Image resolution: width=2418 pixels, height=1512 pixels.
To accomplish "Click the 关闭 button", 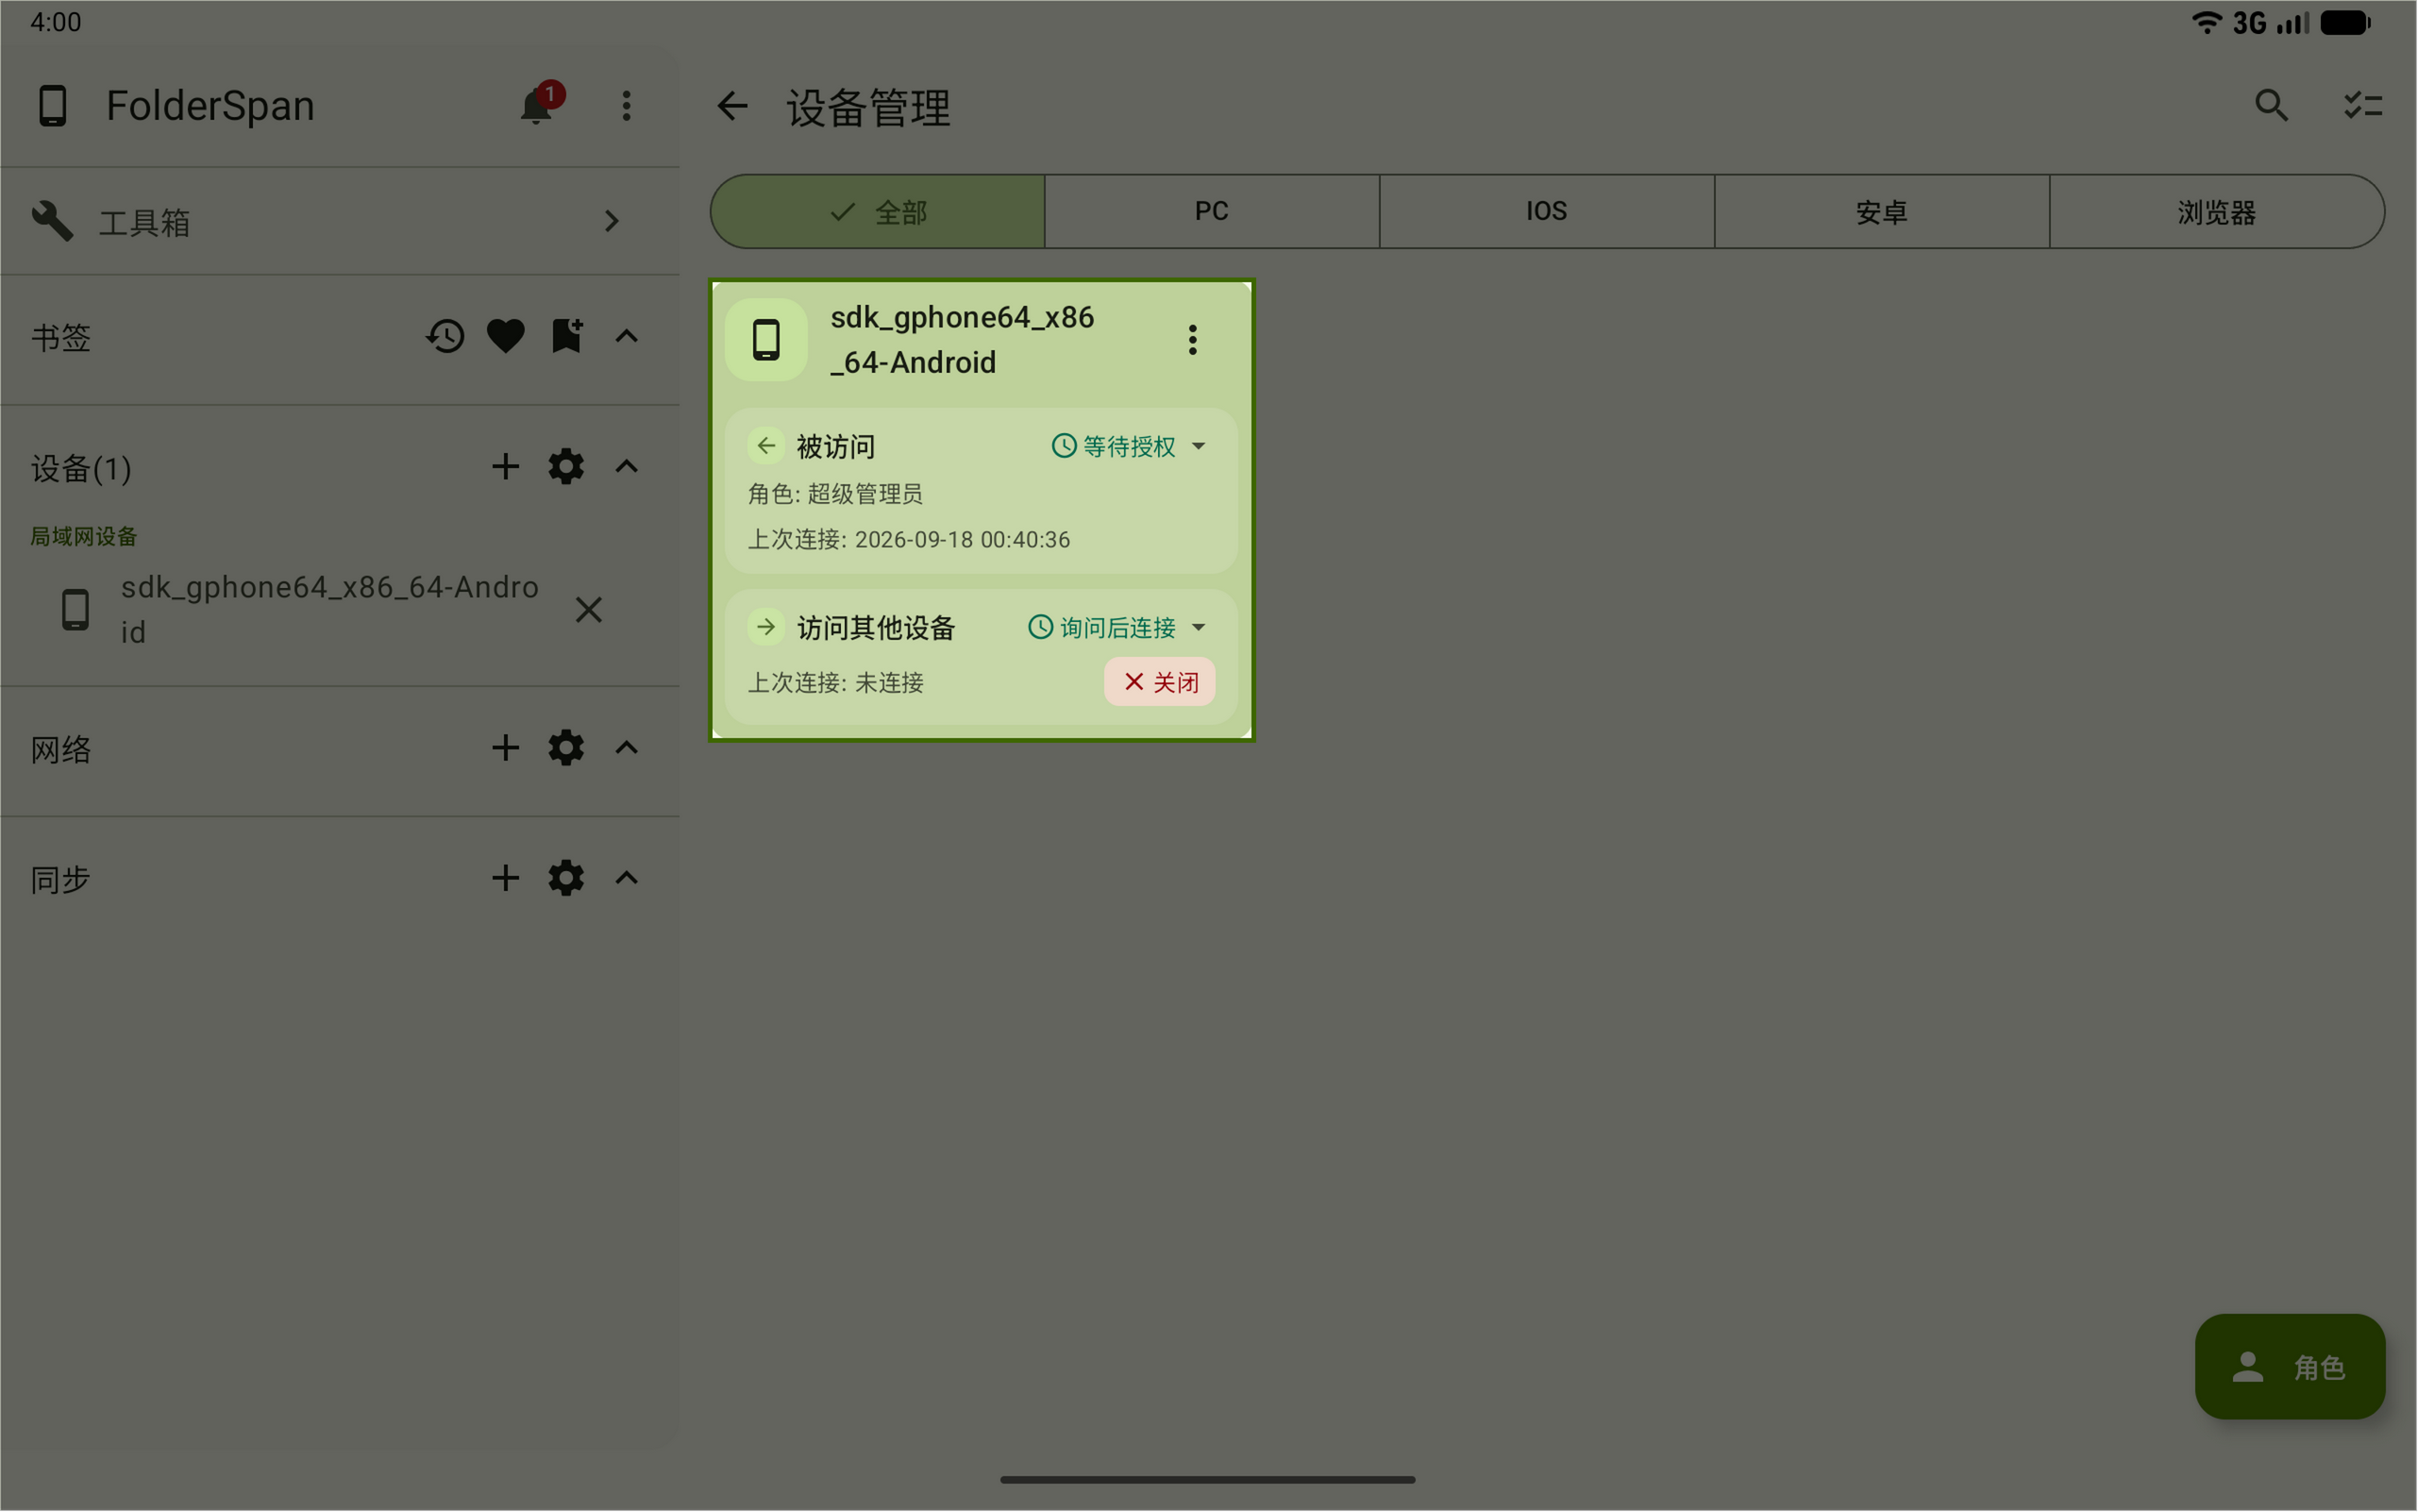I will pos(1160,682).
